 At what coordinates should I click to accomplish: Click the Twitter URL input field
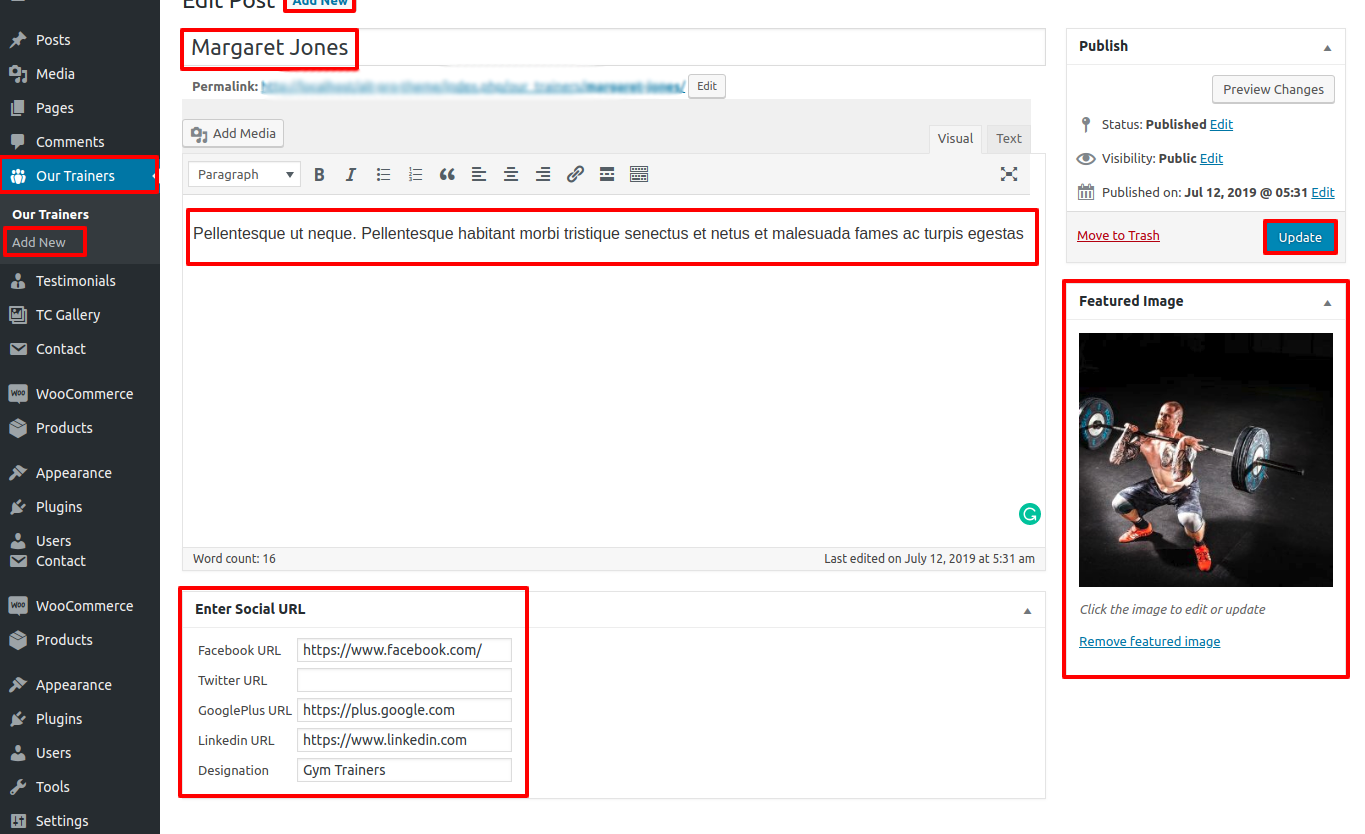pyautogui.click(x=404, y=680)
